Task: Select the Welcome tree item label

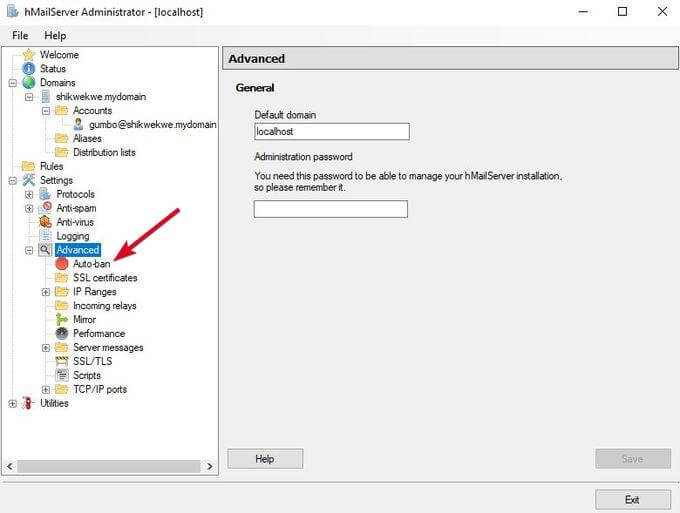Action: 59,55
